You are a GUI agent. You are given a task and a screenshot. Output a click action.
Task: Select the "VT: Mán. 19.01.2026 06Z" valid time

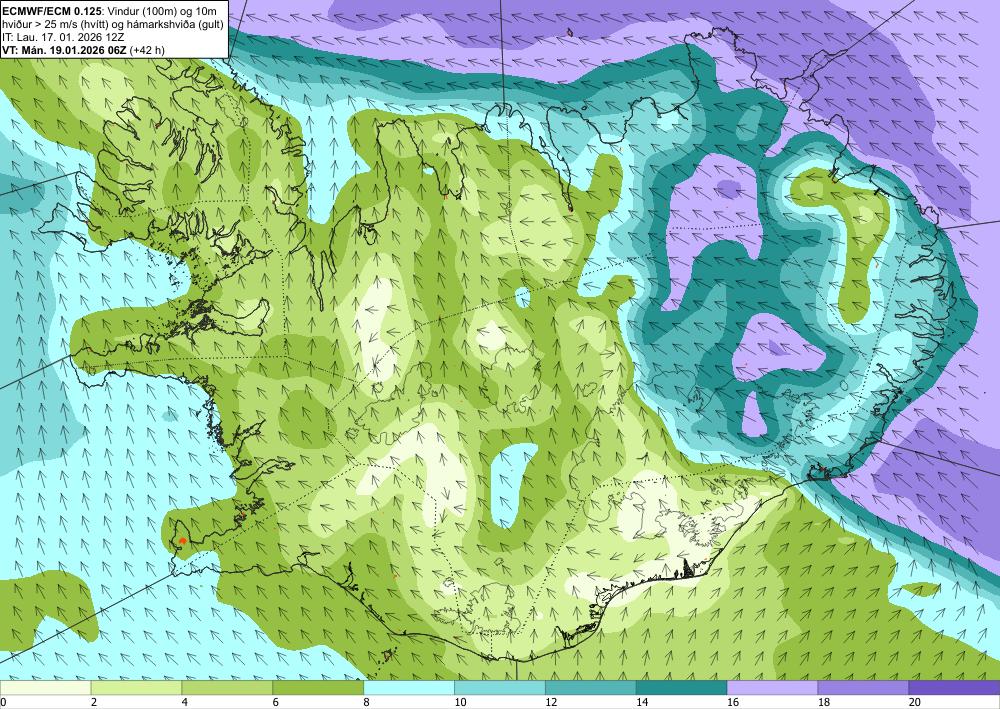pyautogui.click(x=64, y=50)
